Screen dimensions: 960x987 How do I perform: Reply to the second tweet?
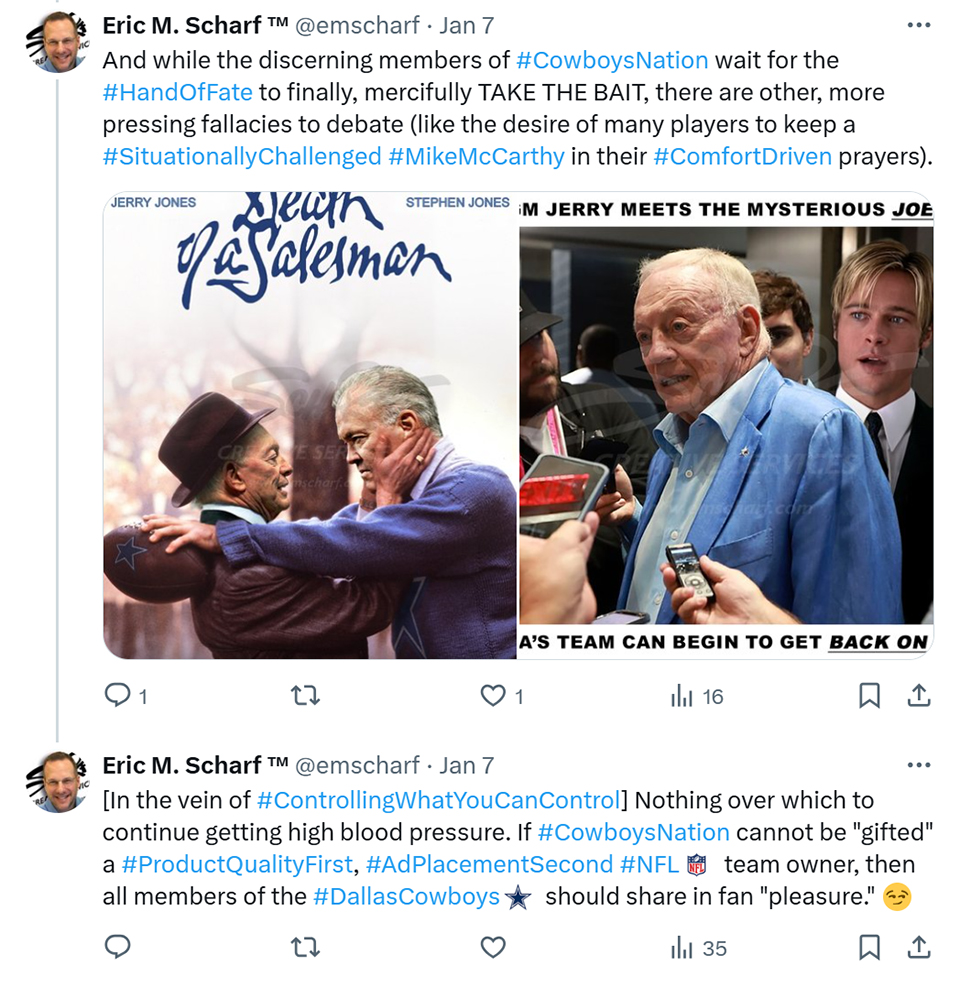coord(117,947)
